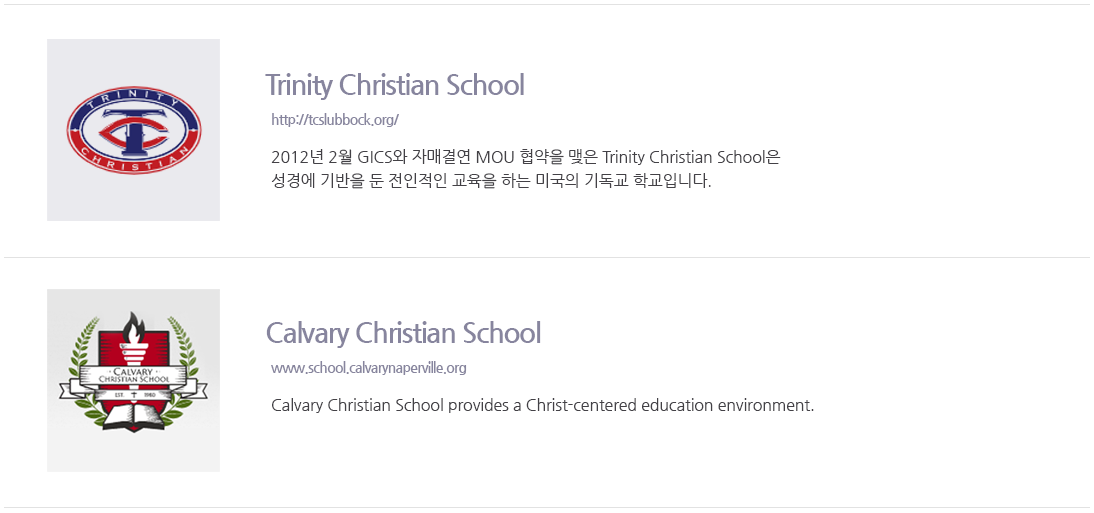Visit the http://tcslubbock.org/ link

click(335, 119)
